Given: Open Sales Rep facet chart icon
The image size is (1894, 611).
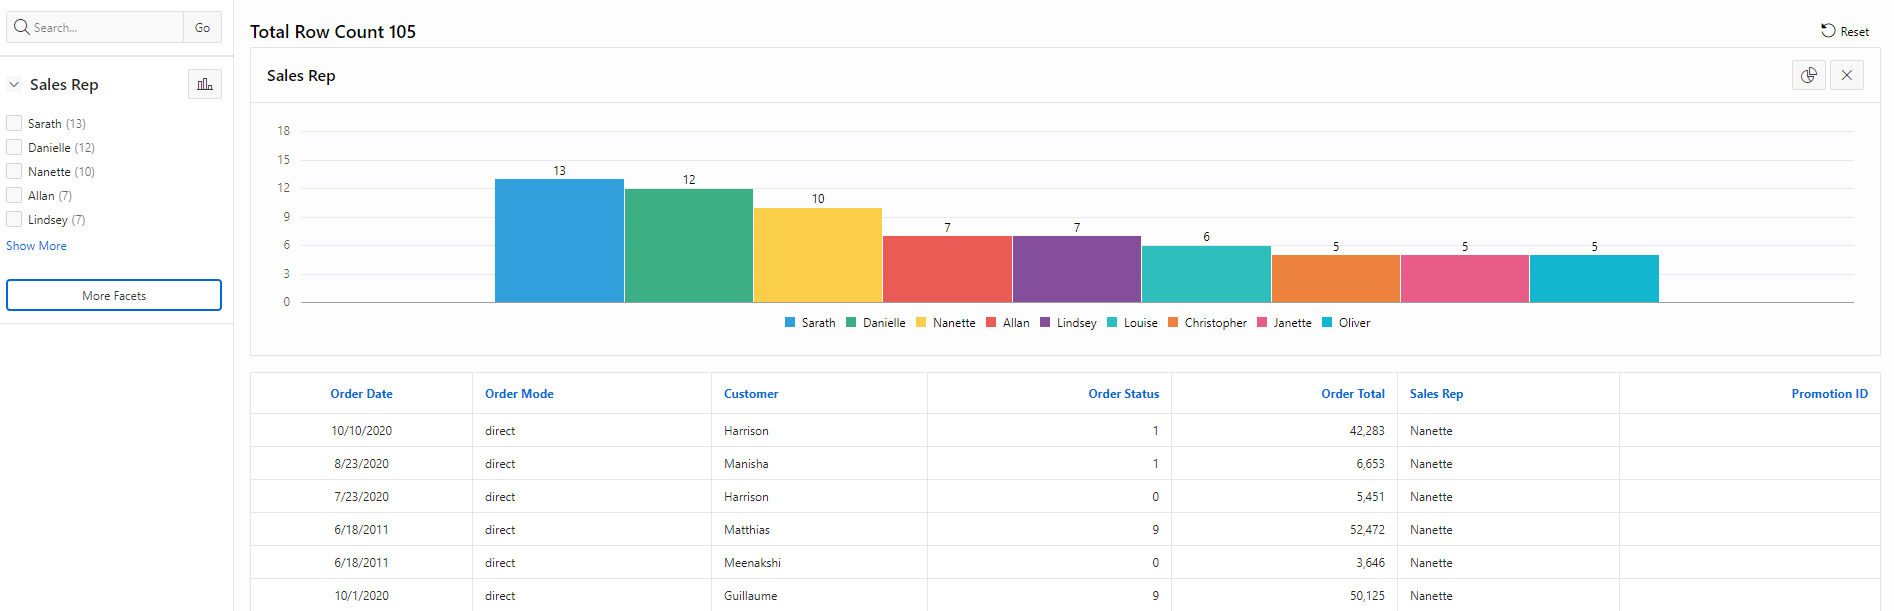Looking at the screenshot, I should [205, 84].
